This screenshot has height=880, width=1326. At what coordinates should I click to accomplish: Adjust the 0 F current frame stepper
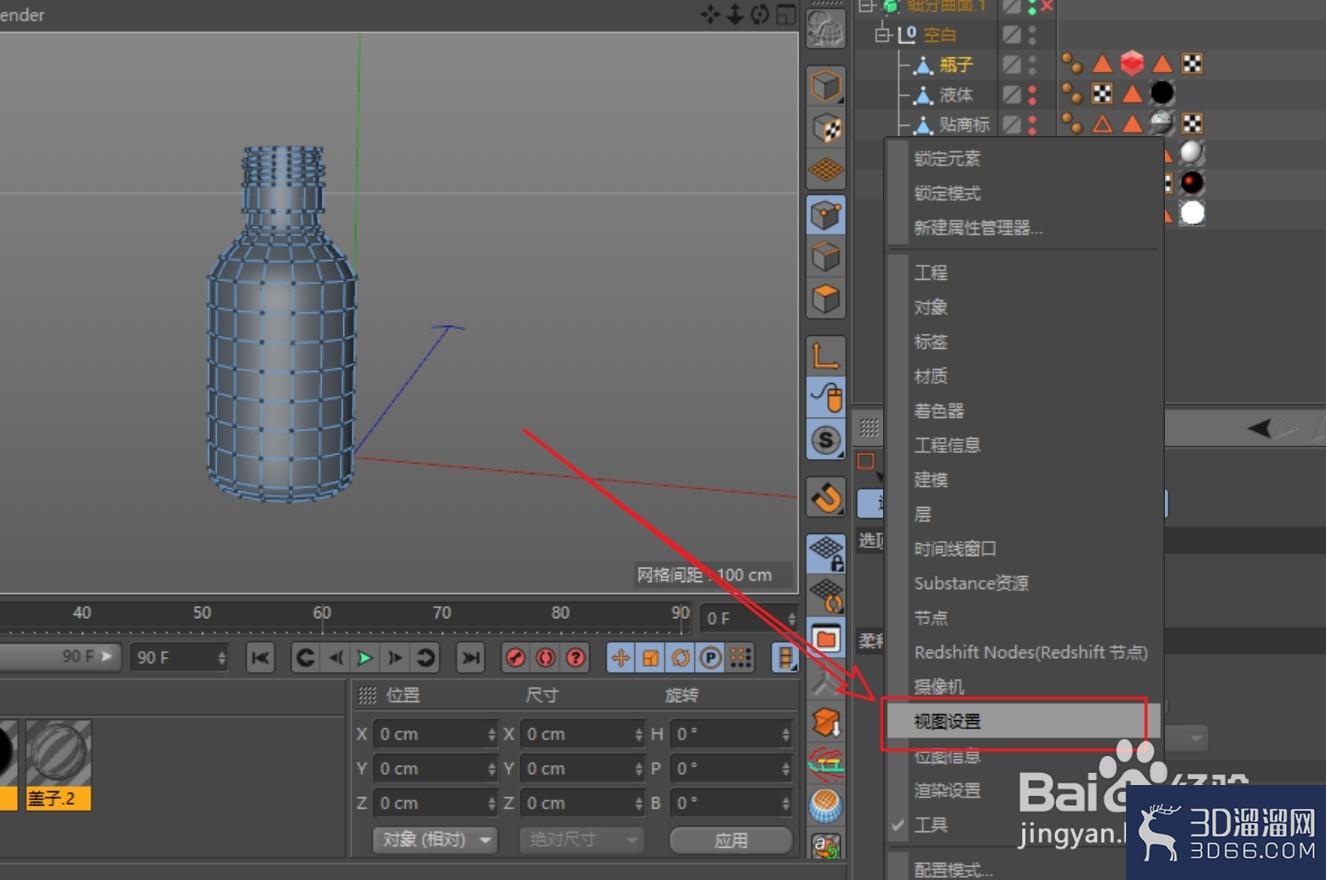click(791, 618)
